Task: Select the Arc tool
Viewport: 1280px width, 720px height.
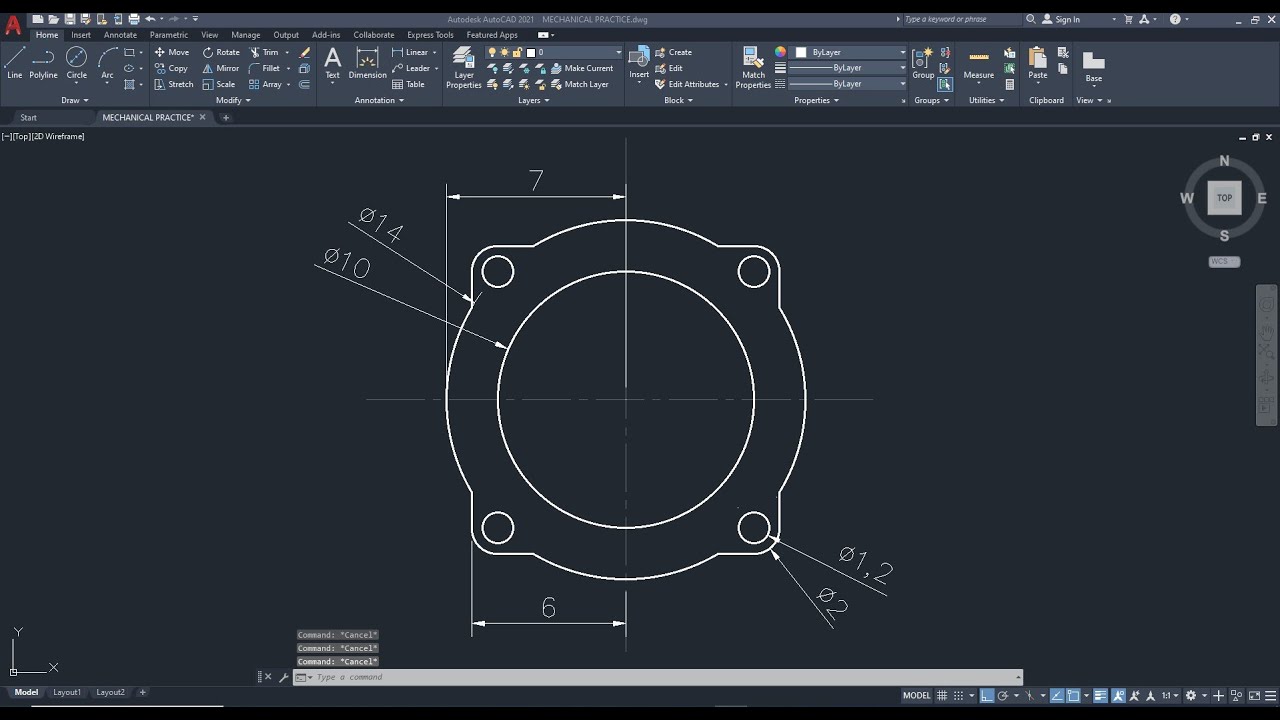Action: coord(107,62)
